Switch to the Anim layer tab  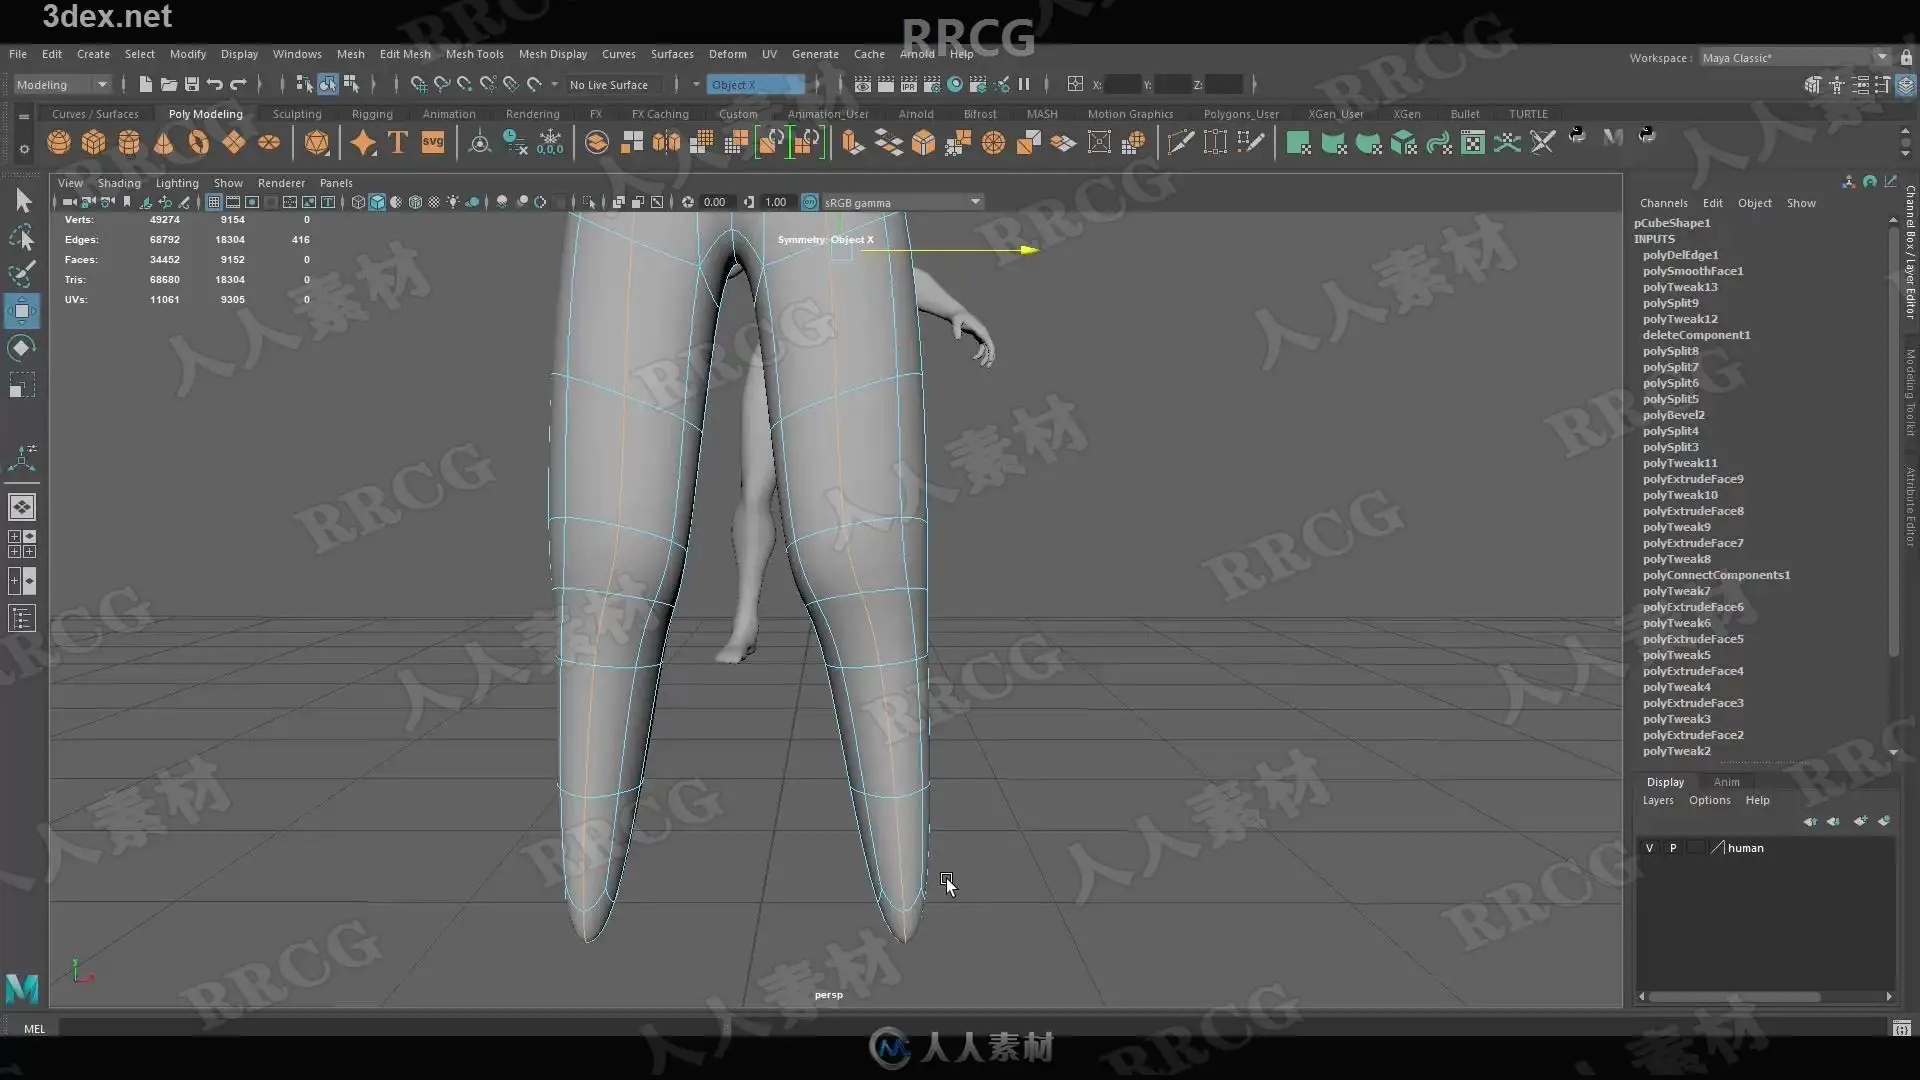[x=1727, y=782]
